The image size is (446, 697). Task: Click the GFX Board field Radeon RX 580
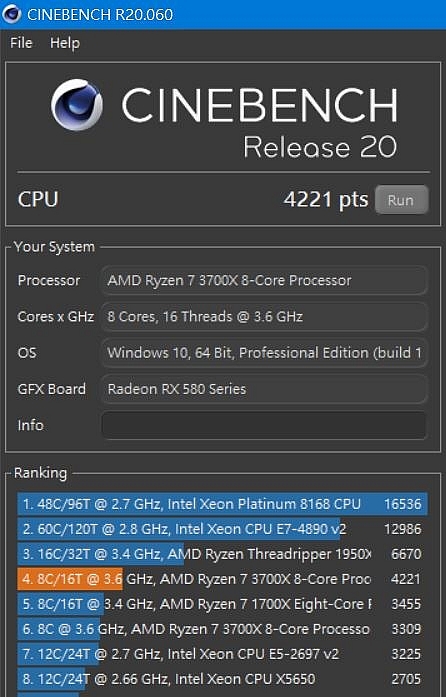(x=264, y=389)
